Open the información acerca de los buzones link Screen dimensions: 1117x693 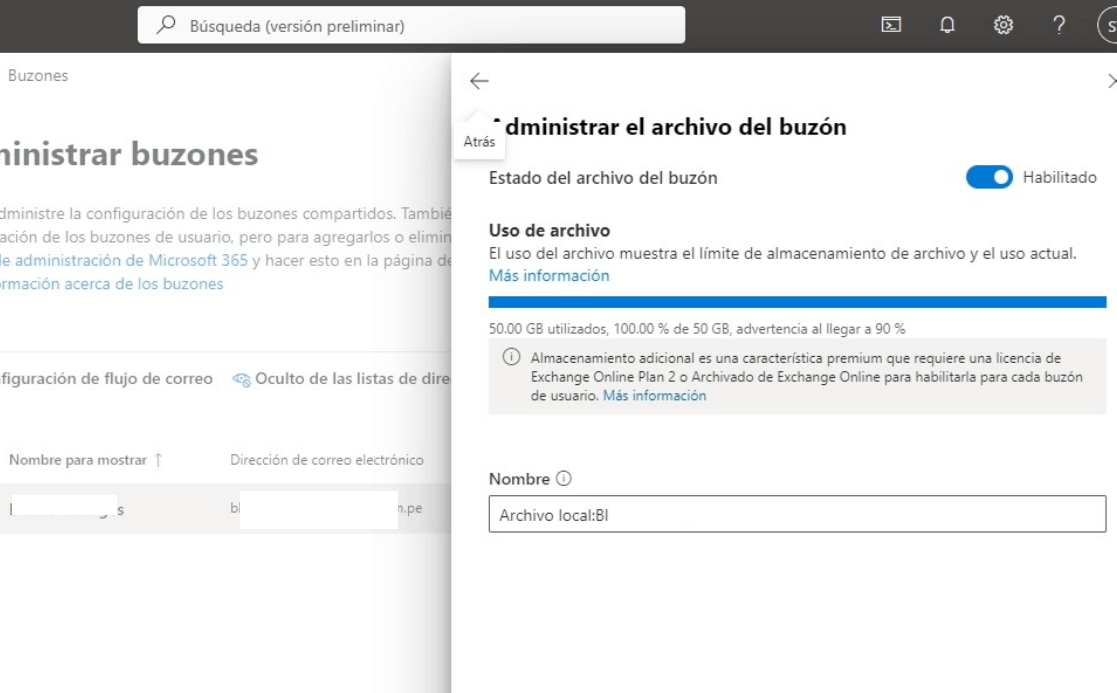[x=112, y=284]
